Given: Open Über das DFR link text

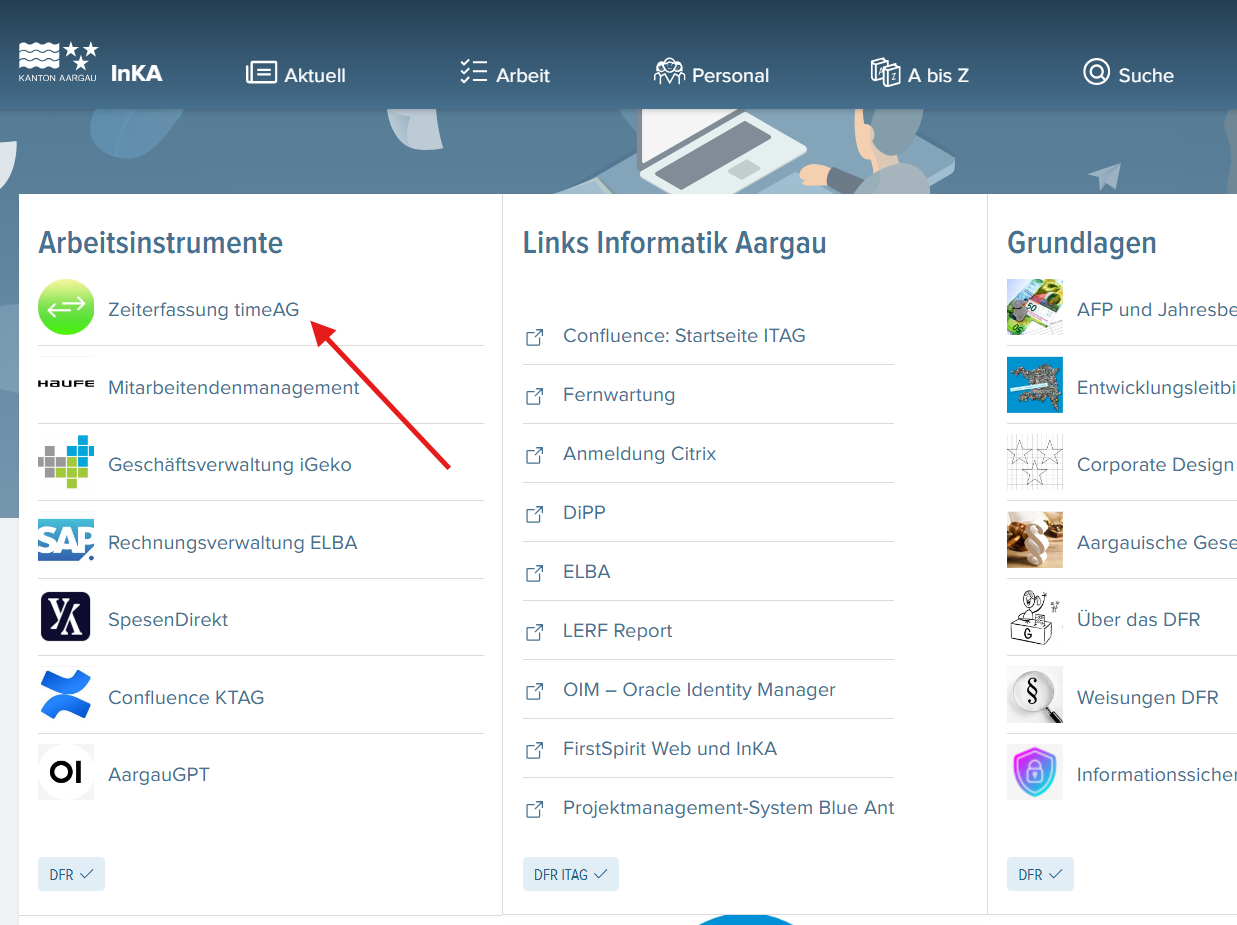Looking at the screenshot, I should pos(1138,620).
